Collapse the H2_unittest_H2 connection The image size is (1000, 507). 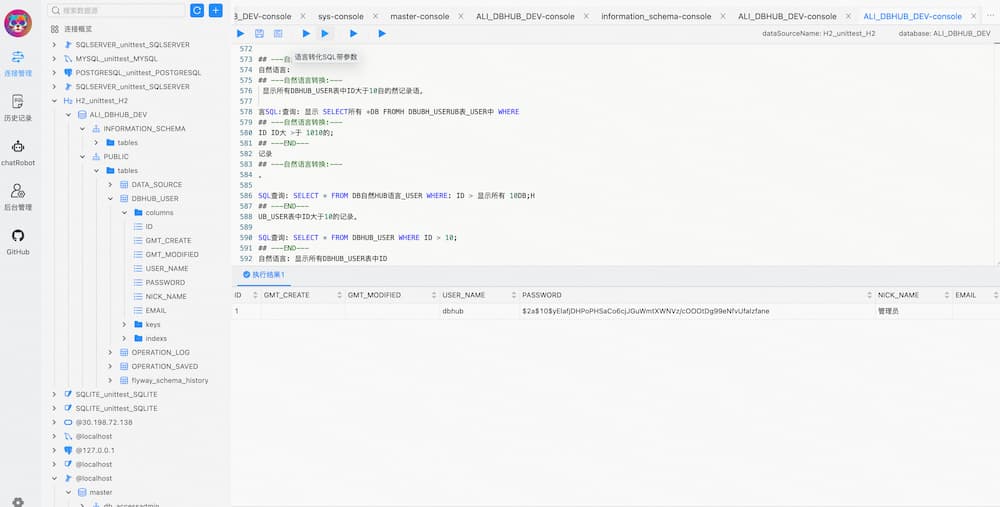(x=54, y=101)
